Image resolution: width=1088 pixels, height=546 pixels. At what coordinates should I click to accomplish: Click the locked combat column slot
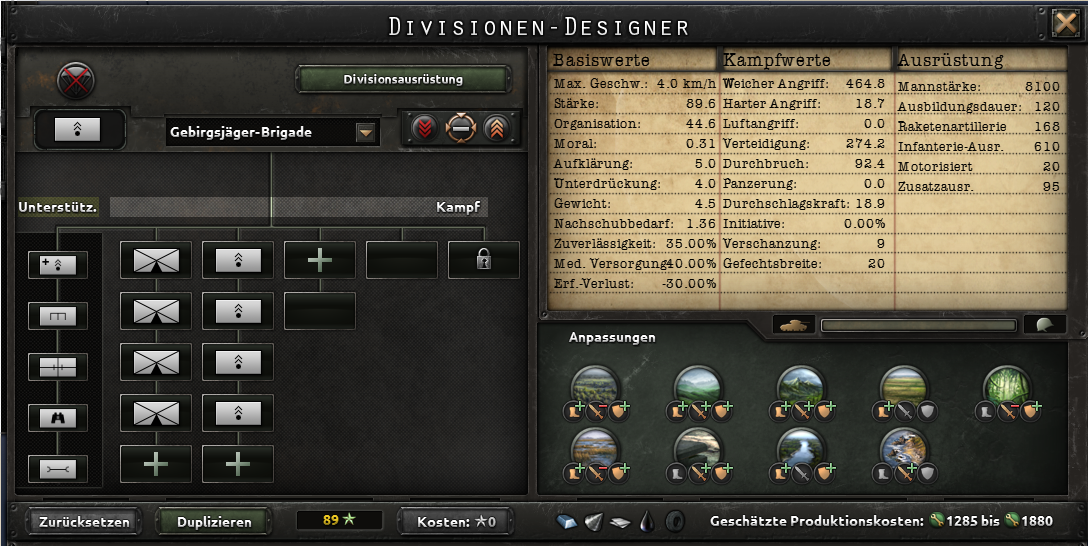484,260
